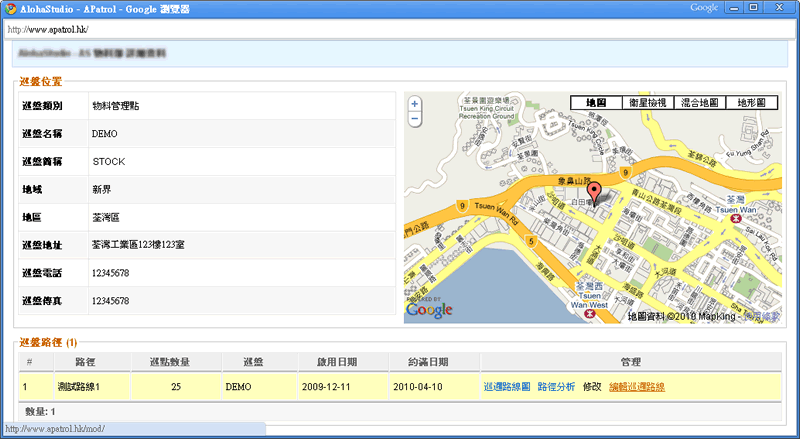800x439 pixels.
Task: Click DEMO value beside 巡盤名稱
Action: [x=105, y=134]
